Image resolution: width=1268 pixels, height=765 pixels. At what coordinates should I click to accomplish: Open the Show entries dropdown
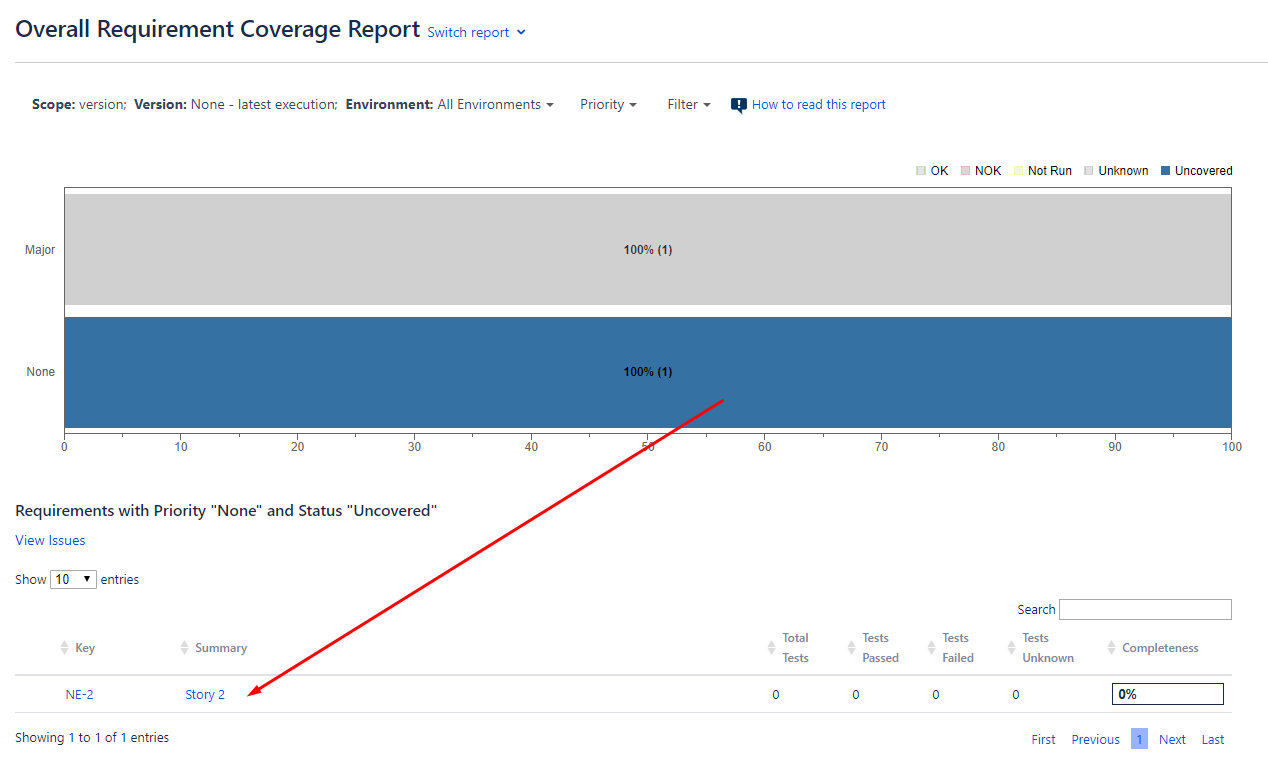71,579
